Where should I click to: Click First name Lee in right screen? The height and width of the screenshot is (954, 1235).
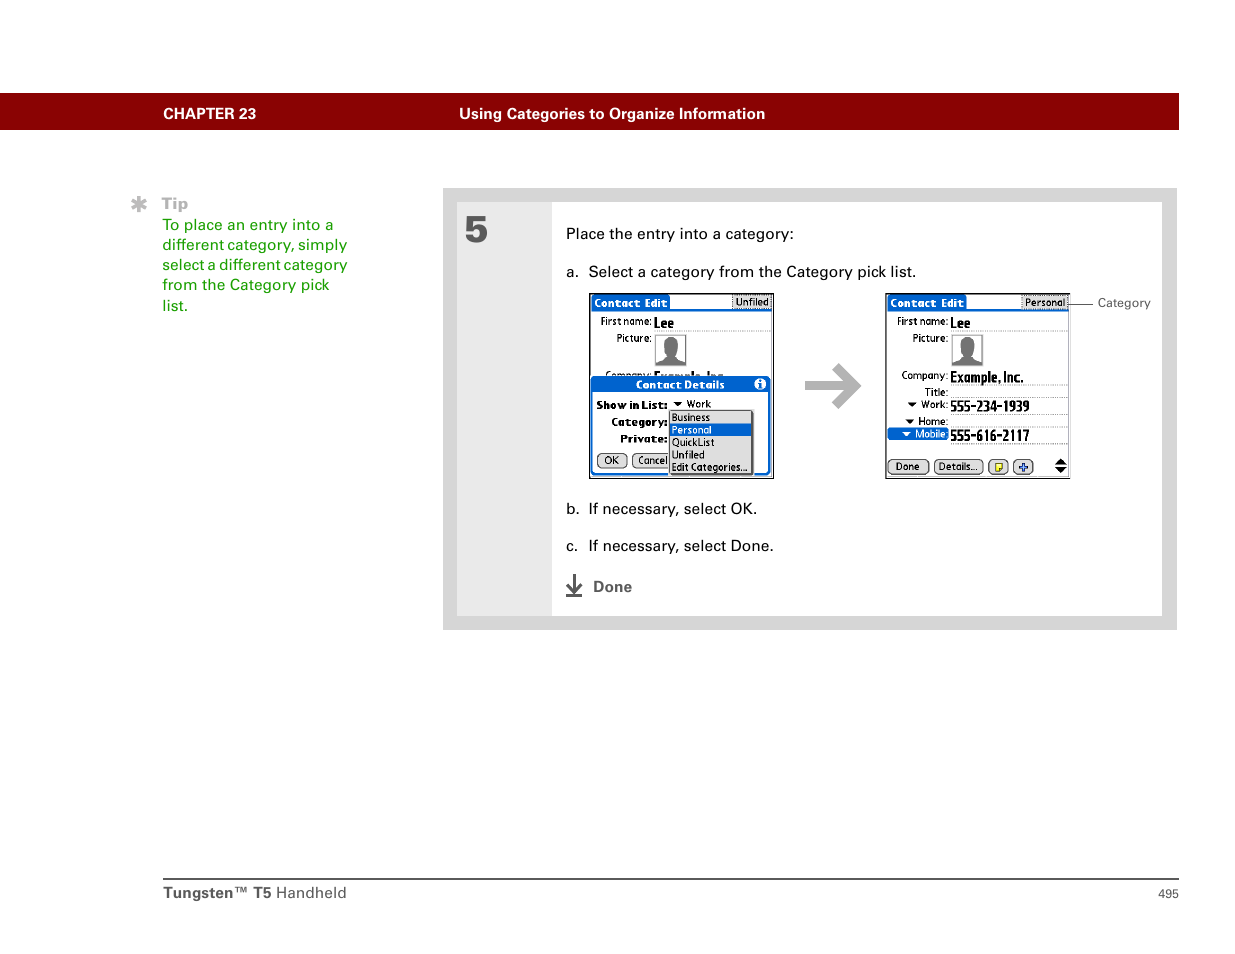960,323
